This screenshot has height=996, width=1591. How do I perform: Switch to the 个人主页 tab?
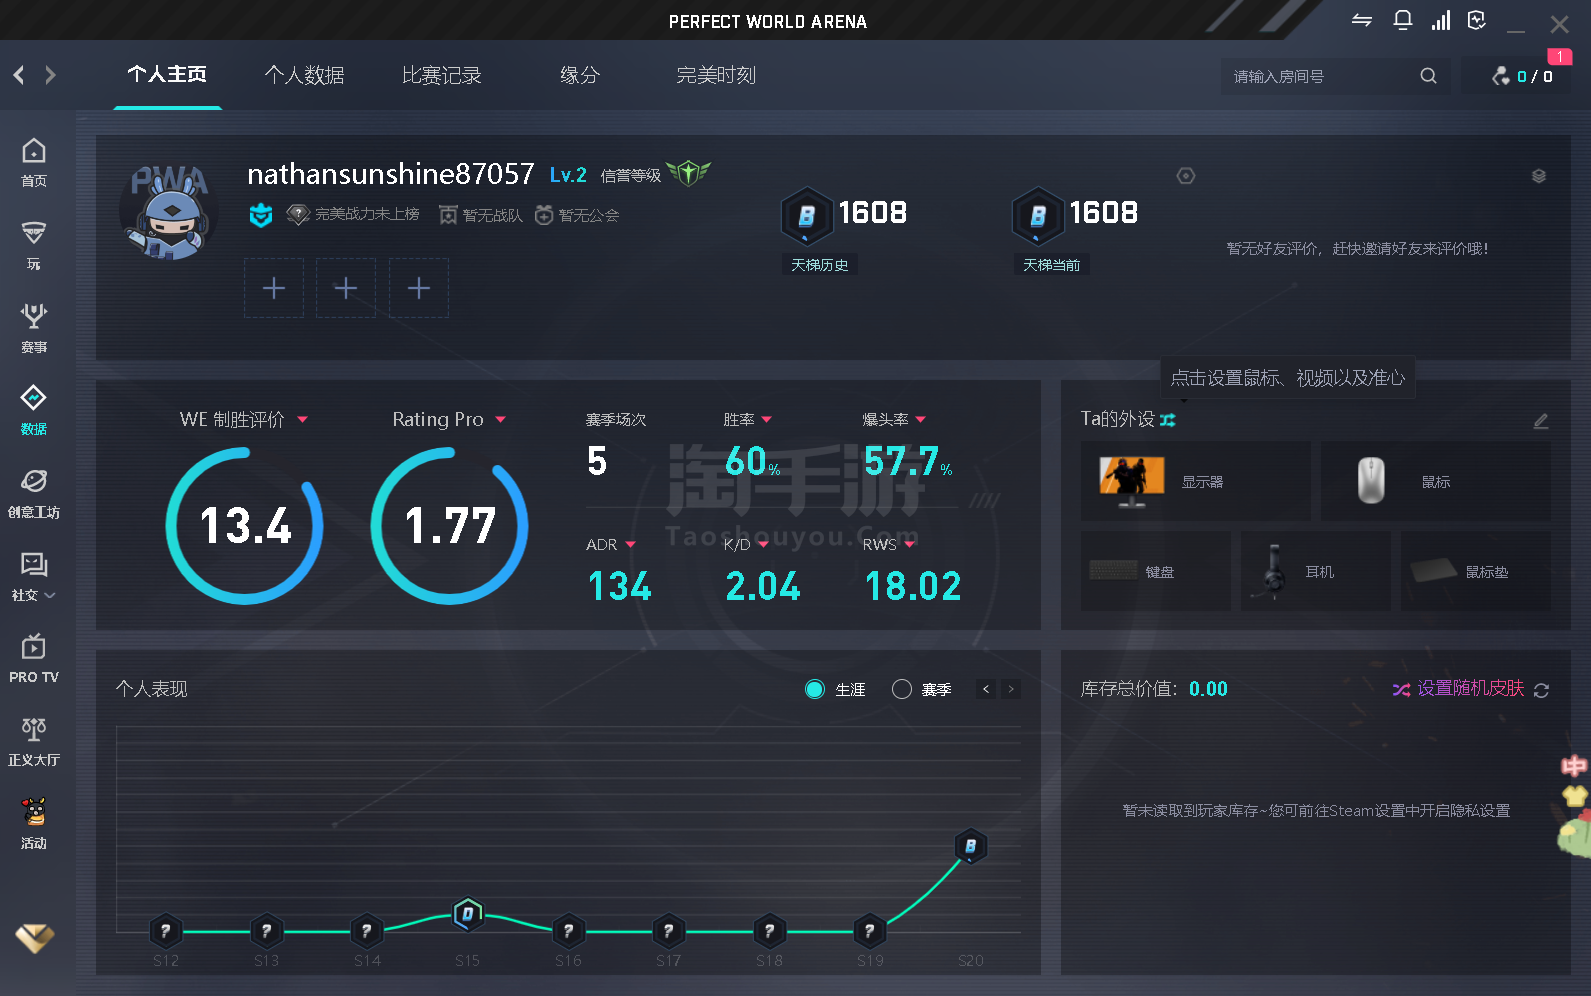coord(167,75)
